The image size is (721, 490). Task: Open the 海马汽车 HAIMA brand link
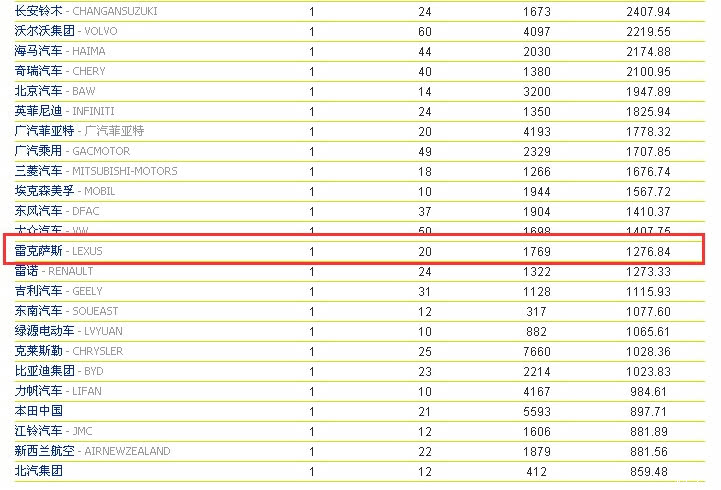[x=60, y=51]
